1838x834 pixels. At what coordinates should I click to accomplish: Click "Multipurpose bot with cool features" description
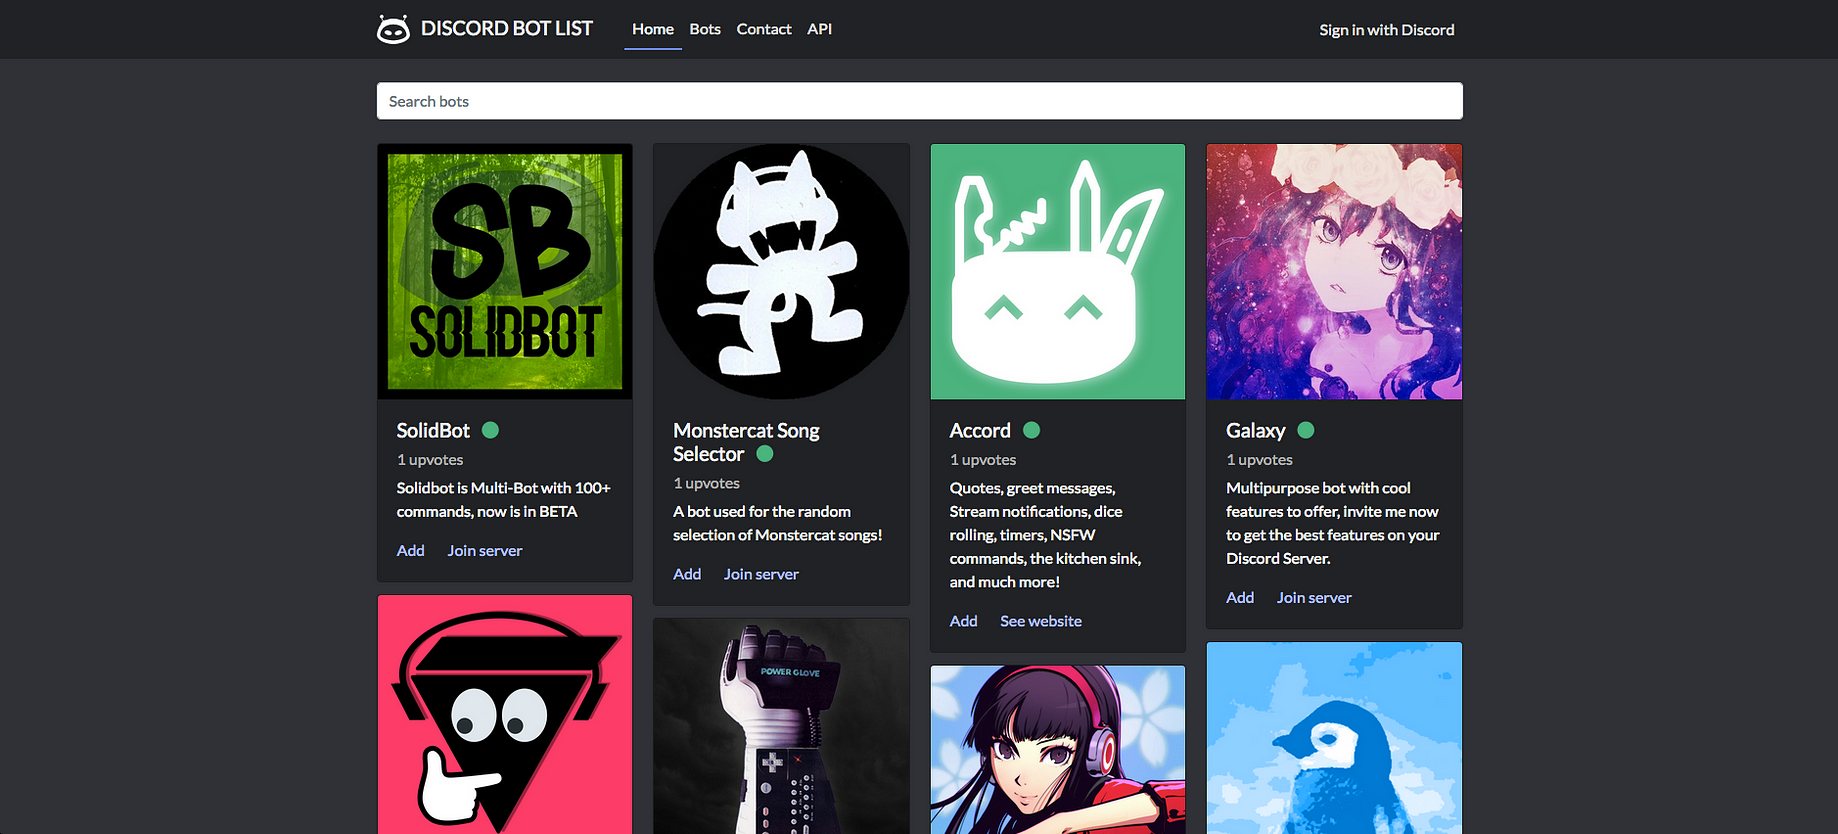[1333, 523]
